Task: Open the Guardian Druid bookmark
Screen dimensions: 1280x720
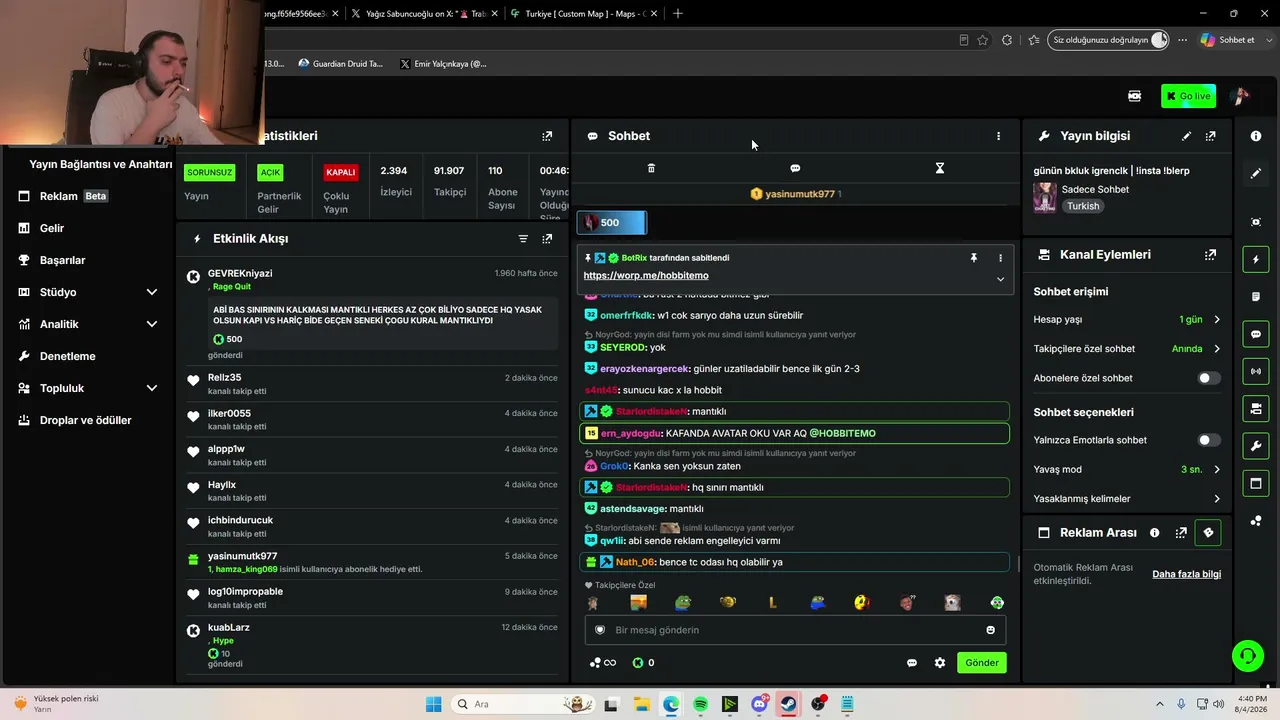Action: point(341,64)
